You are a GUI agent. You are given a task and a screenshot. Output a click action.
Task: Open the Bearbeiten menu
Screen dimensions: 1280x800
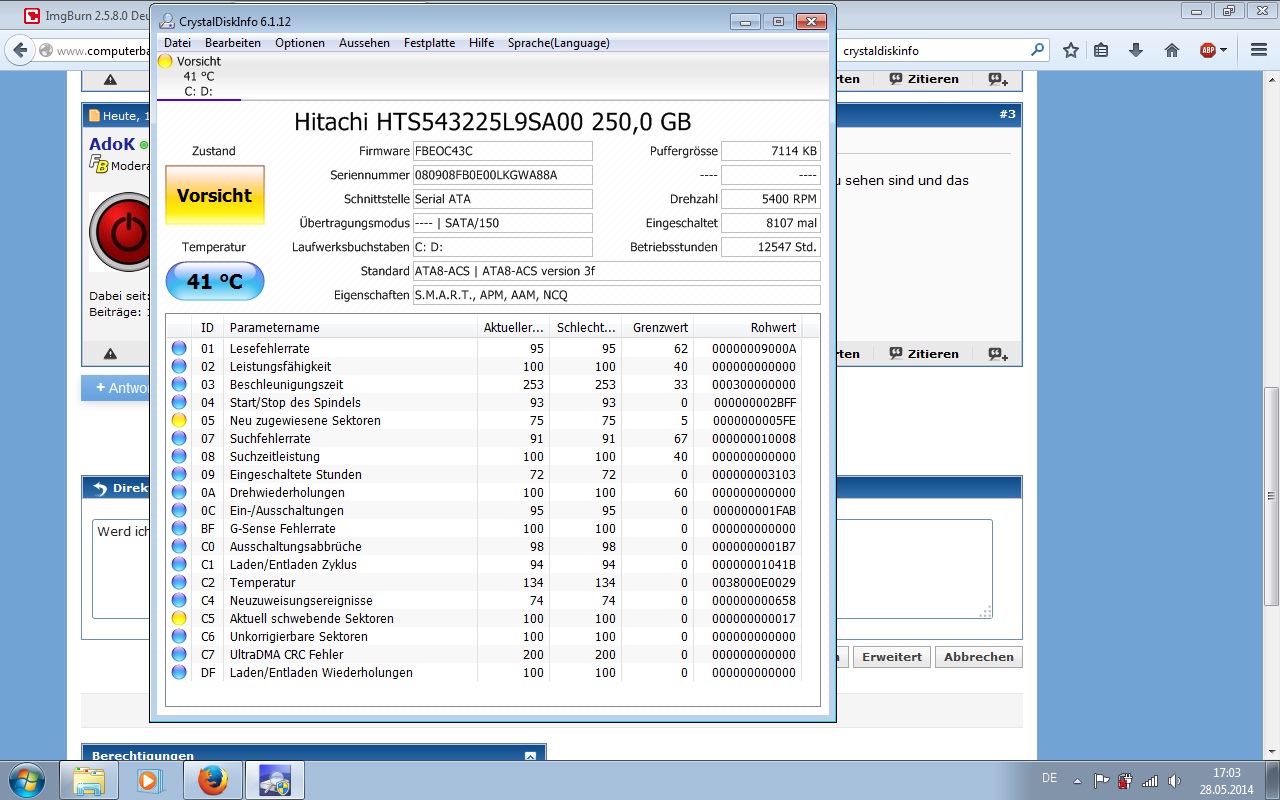pos(233,43)
